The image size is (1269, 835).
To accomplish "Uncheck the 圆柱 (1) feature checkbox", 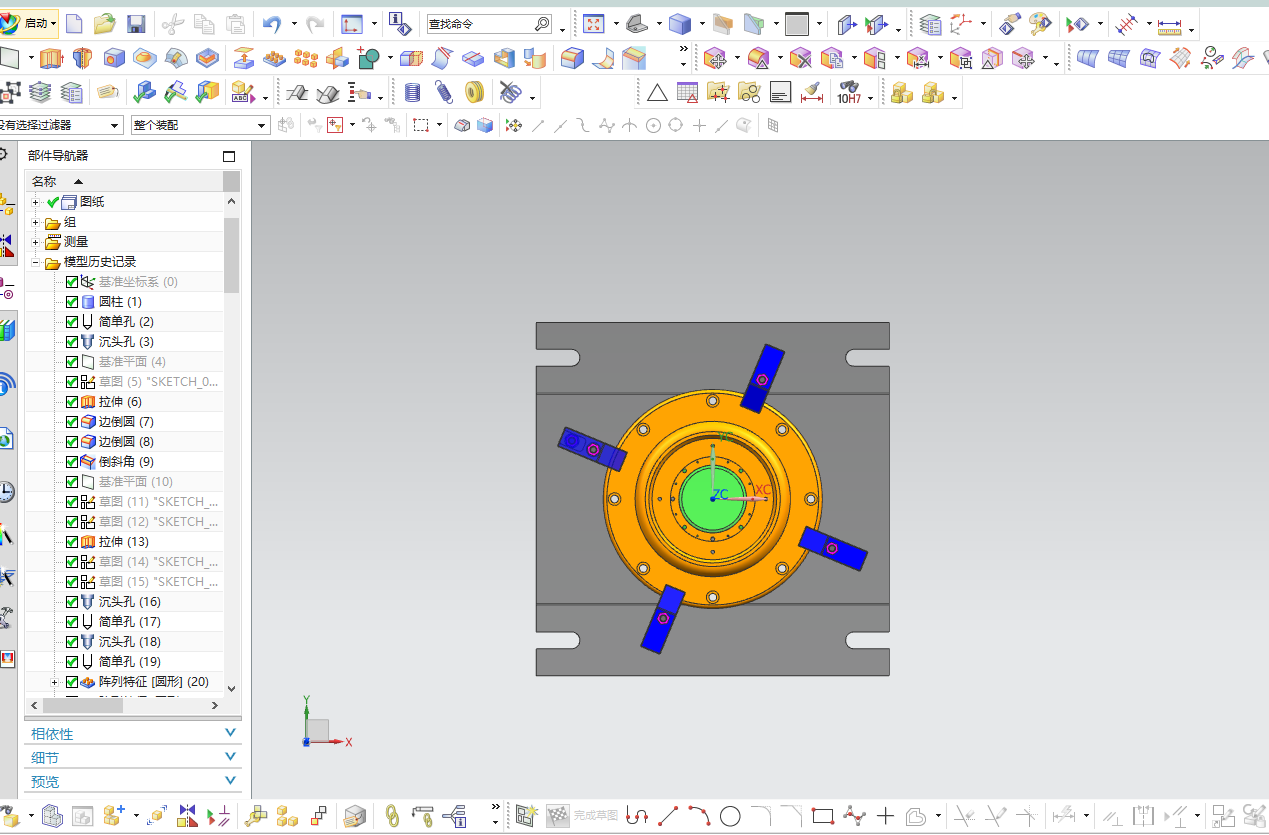I will pyautogui.click(x=72, y=302).
